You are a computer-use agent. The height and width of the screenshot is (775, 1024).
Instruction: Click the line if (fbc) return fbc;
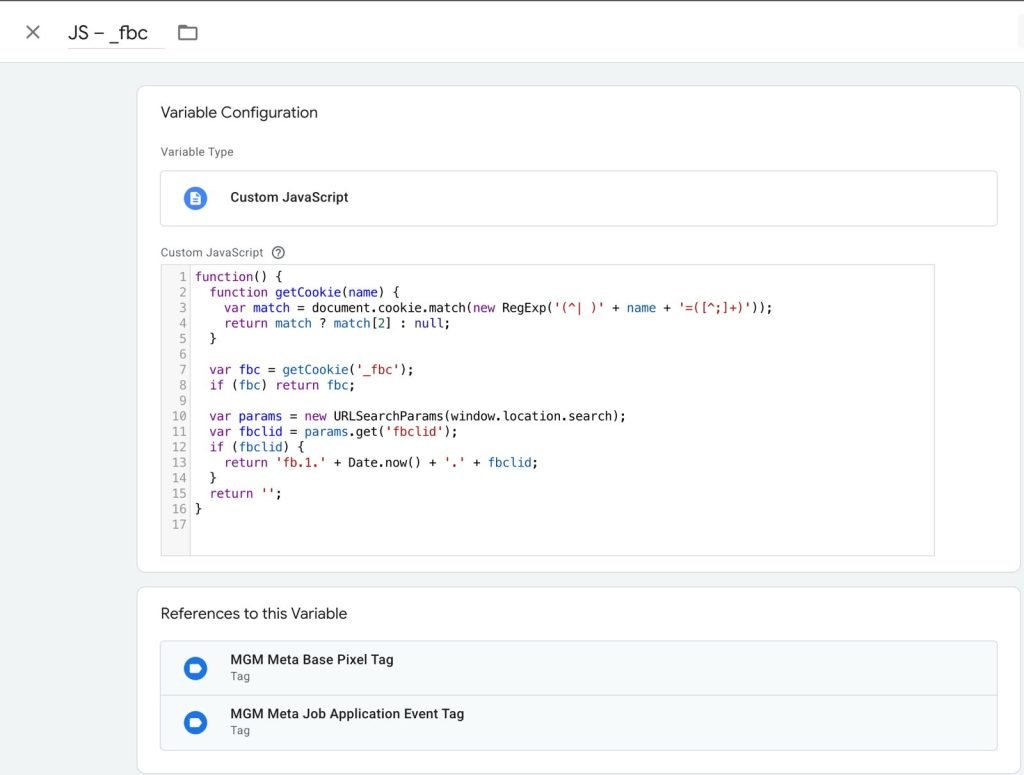point(282,385)
